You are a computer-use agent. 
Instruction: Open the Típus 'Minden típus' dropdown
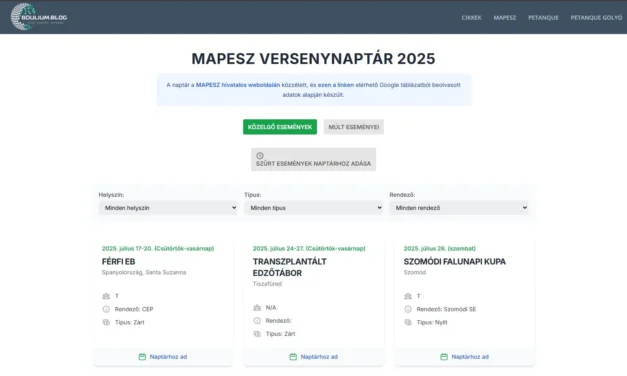pyautogui.click(x=314, y=208)
